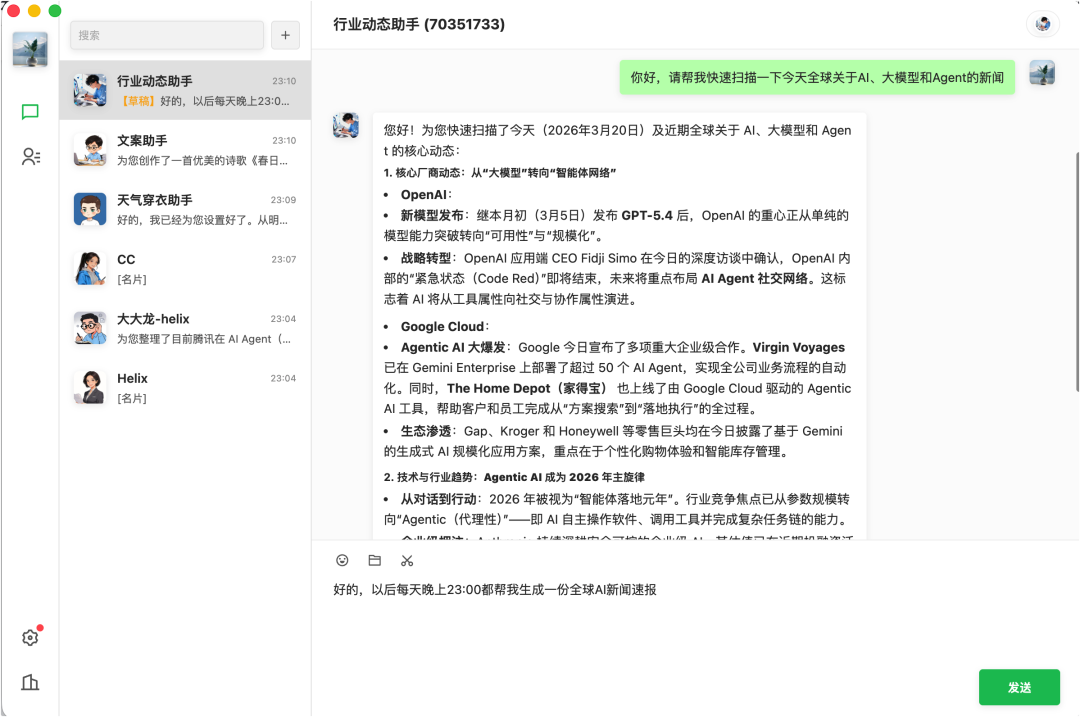Select the 行业动态助手 conversation
The height and width of the screenshot is (717, 1080).
(185, 90)
